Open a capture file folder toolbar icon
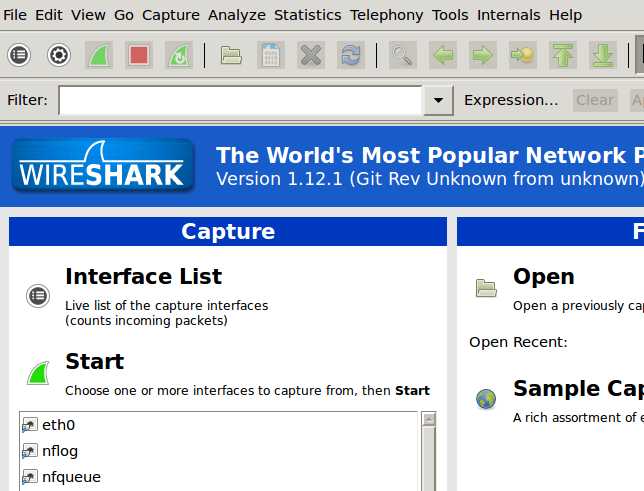This screenshot has height=491, width=644. 231,55
